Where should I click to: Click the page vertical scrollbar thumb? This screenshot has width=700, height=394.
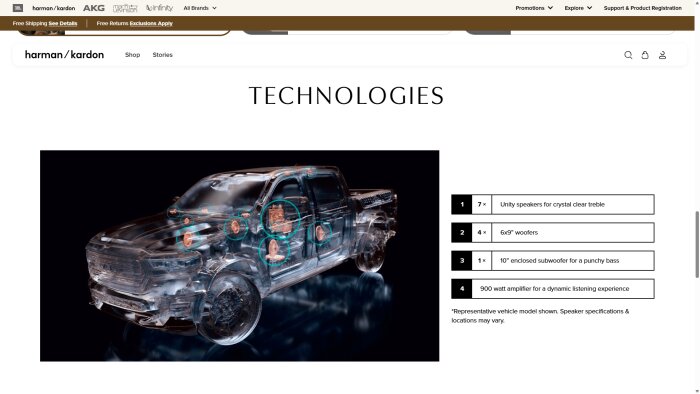pyautogui.click(x=696, y=244)
